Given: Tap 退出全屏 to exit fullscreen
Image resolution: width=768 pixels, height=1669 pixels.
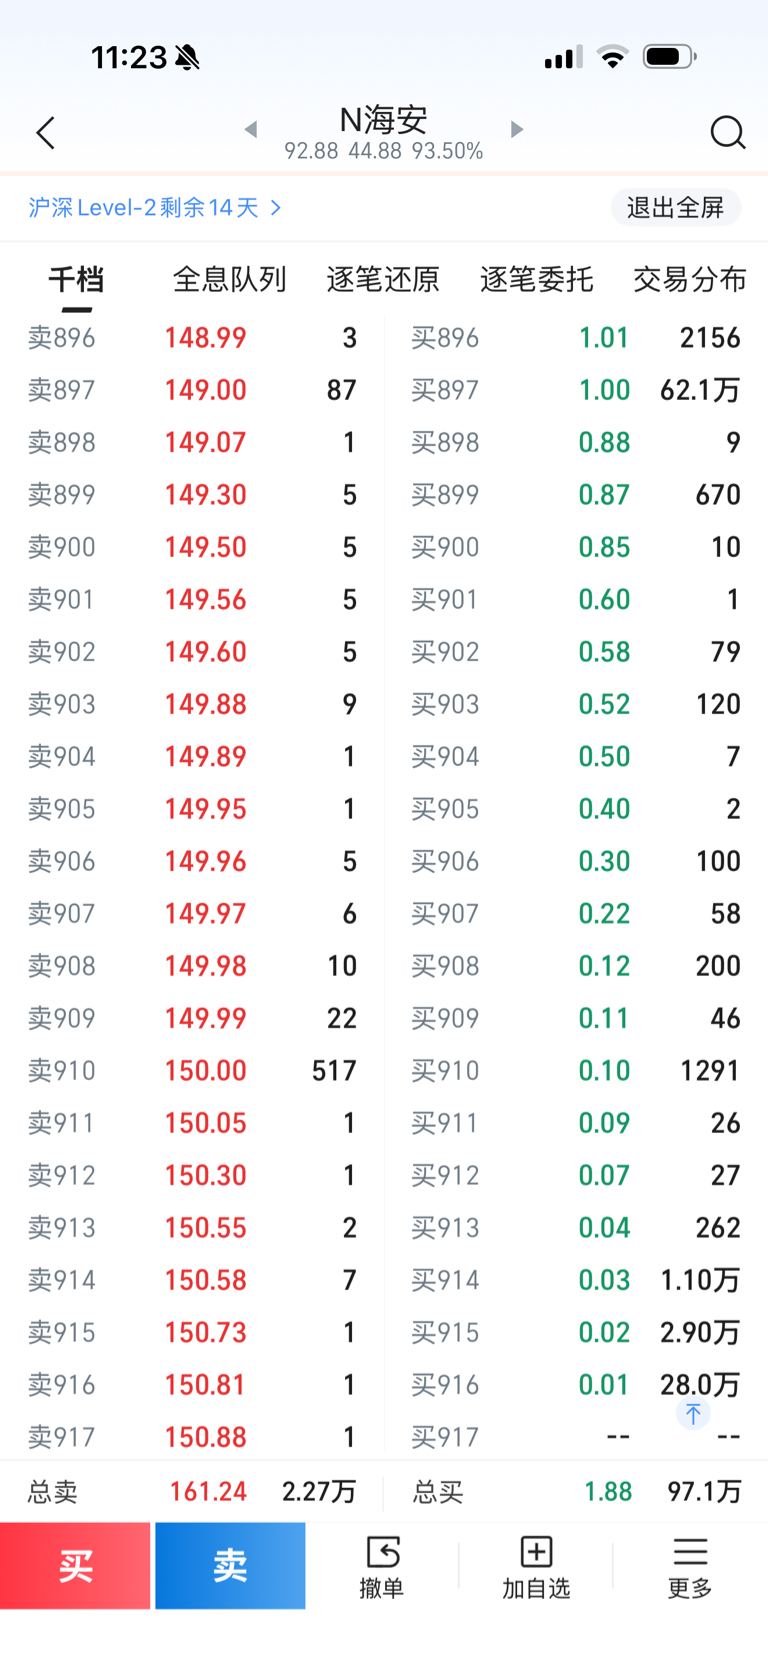Looking at the screenshot, I should tap(675, 208).
